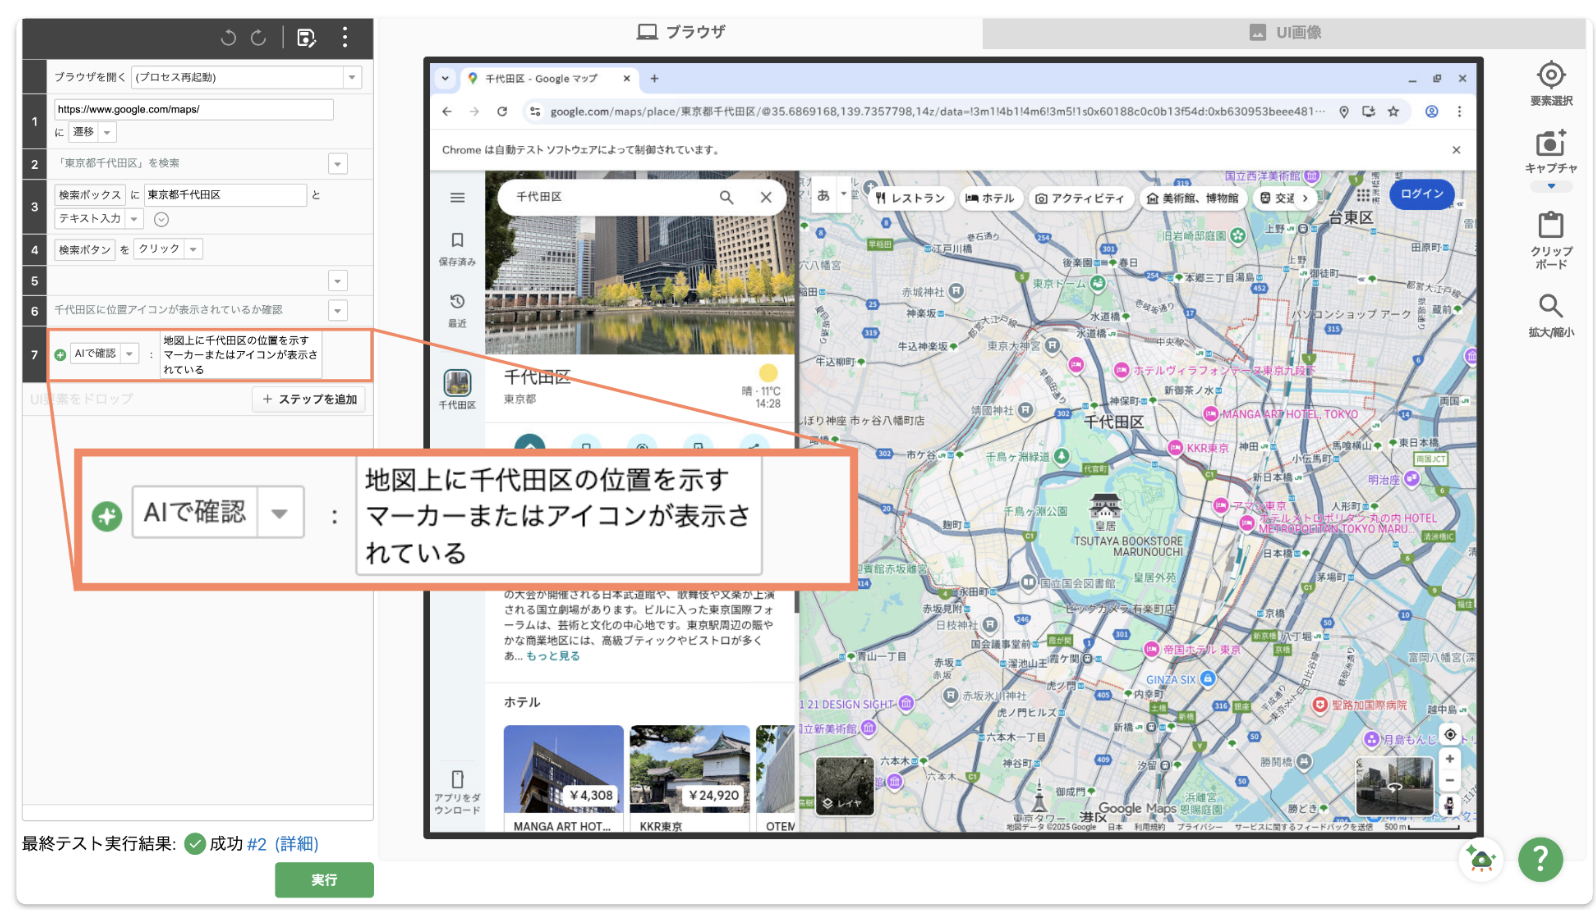
Task: Zoom out on the map with minus
Action: (x=1449, y=781)
